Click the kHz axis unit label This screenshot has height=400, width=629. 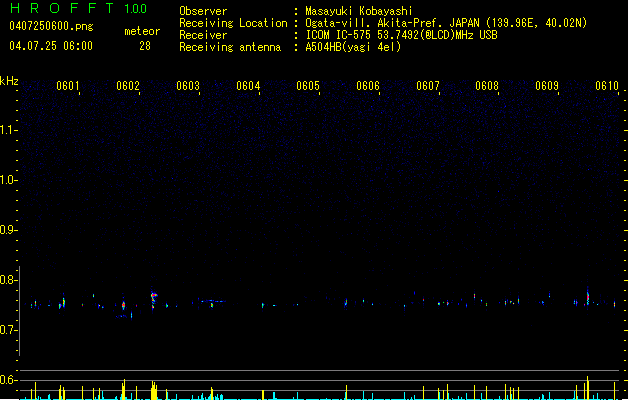pos(9,81)
